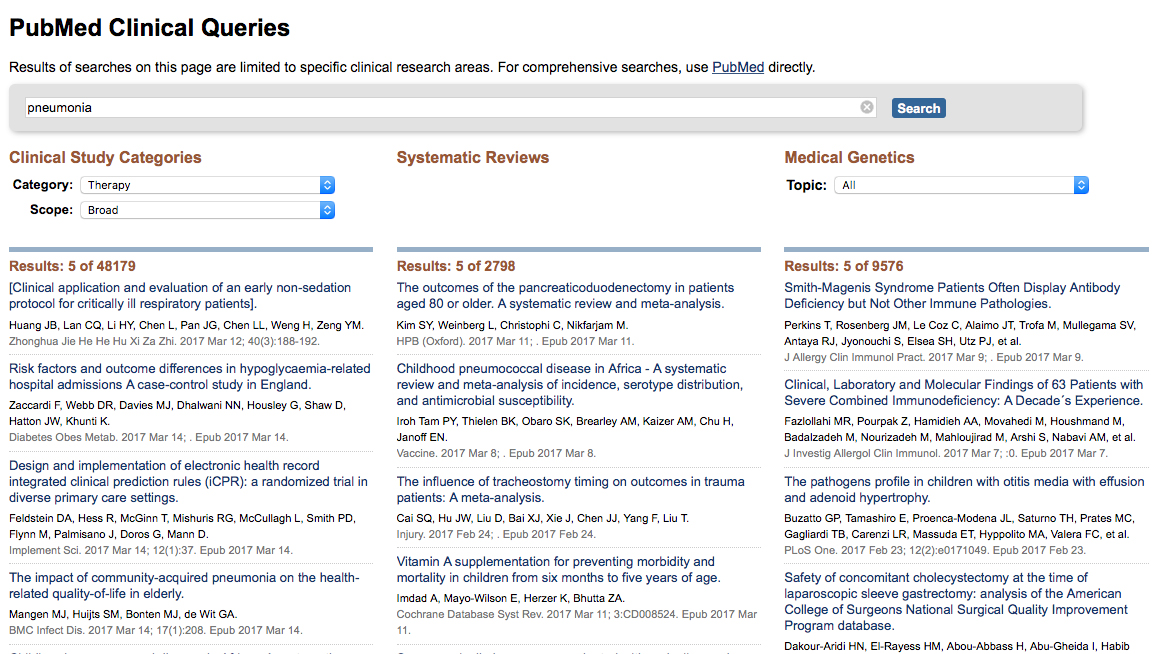Open childhood pneumococcal disease in Africa article
The width and height of the screenshot is (1163, 654).
coord(570,385)
